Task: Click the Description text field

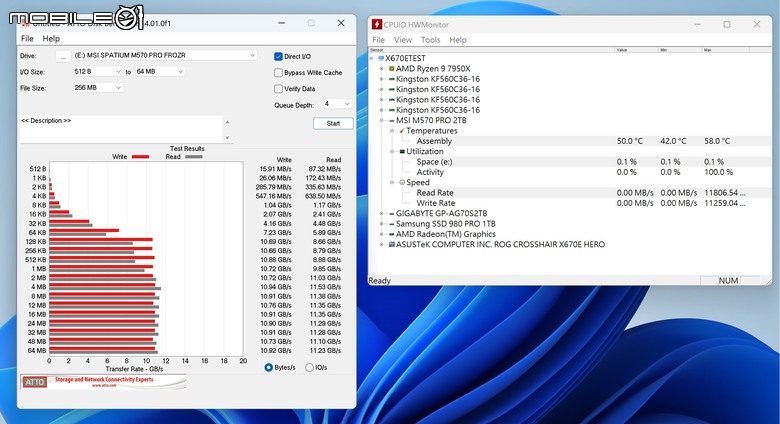Action: click(x=121, y=129)
